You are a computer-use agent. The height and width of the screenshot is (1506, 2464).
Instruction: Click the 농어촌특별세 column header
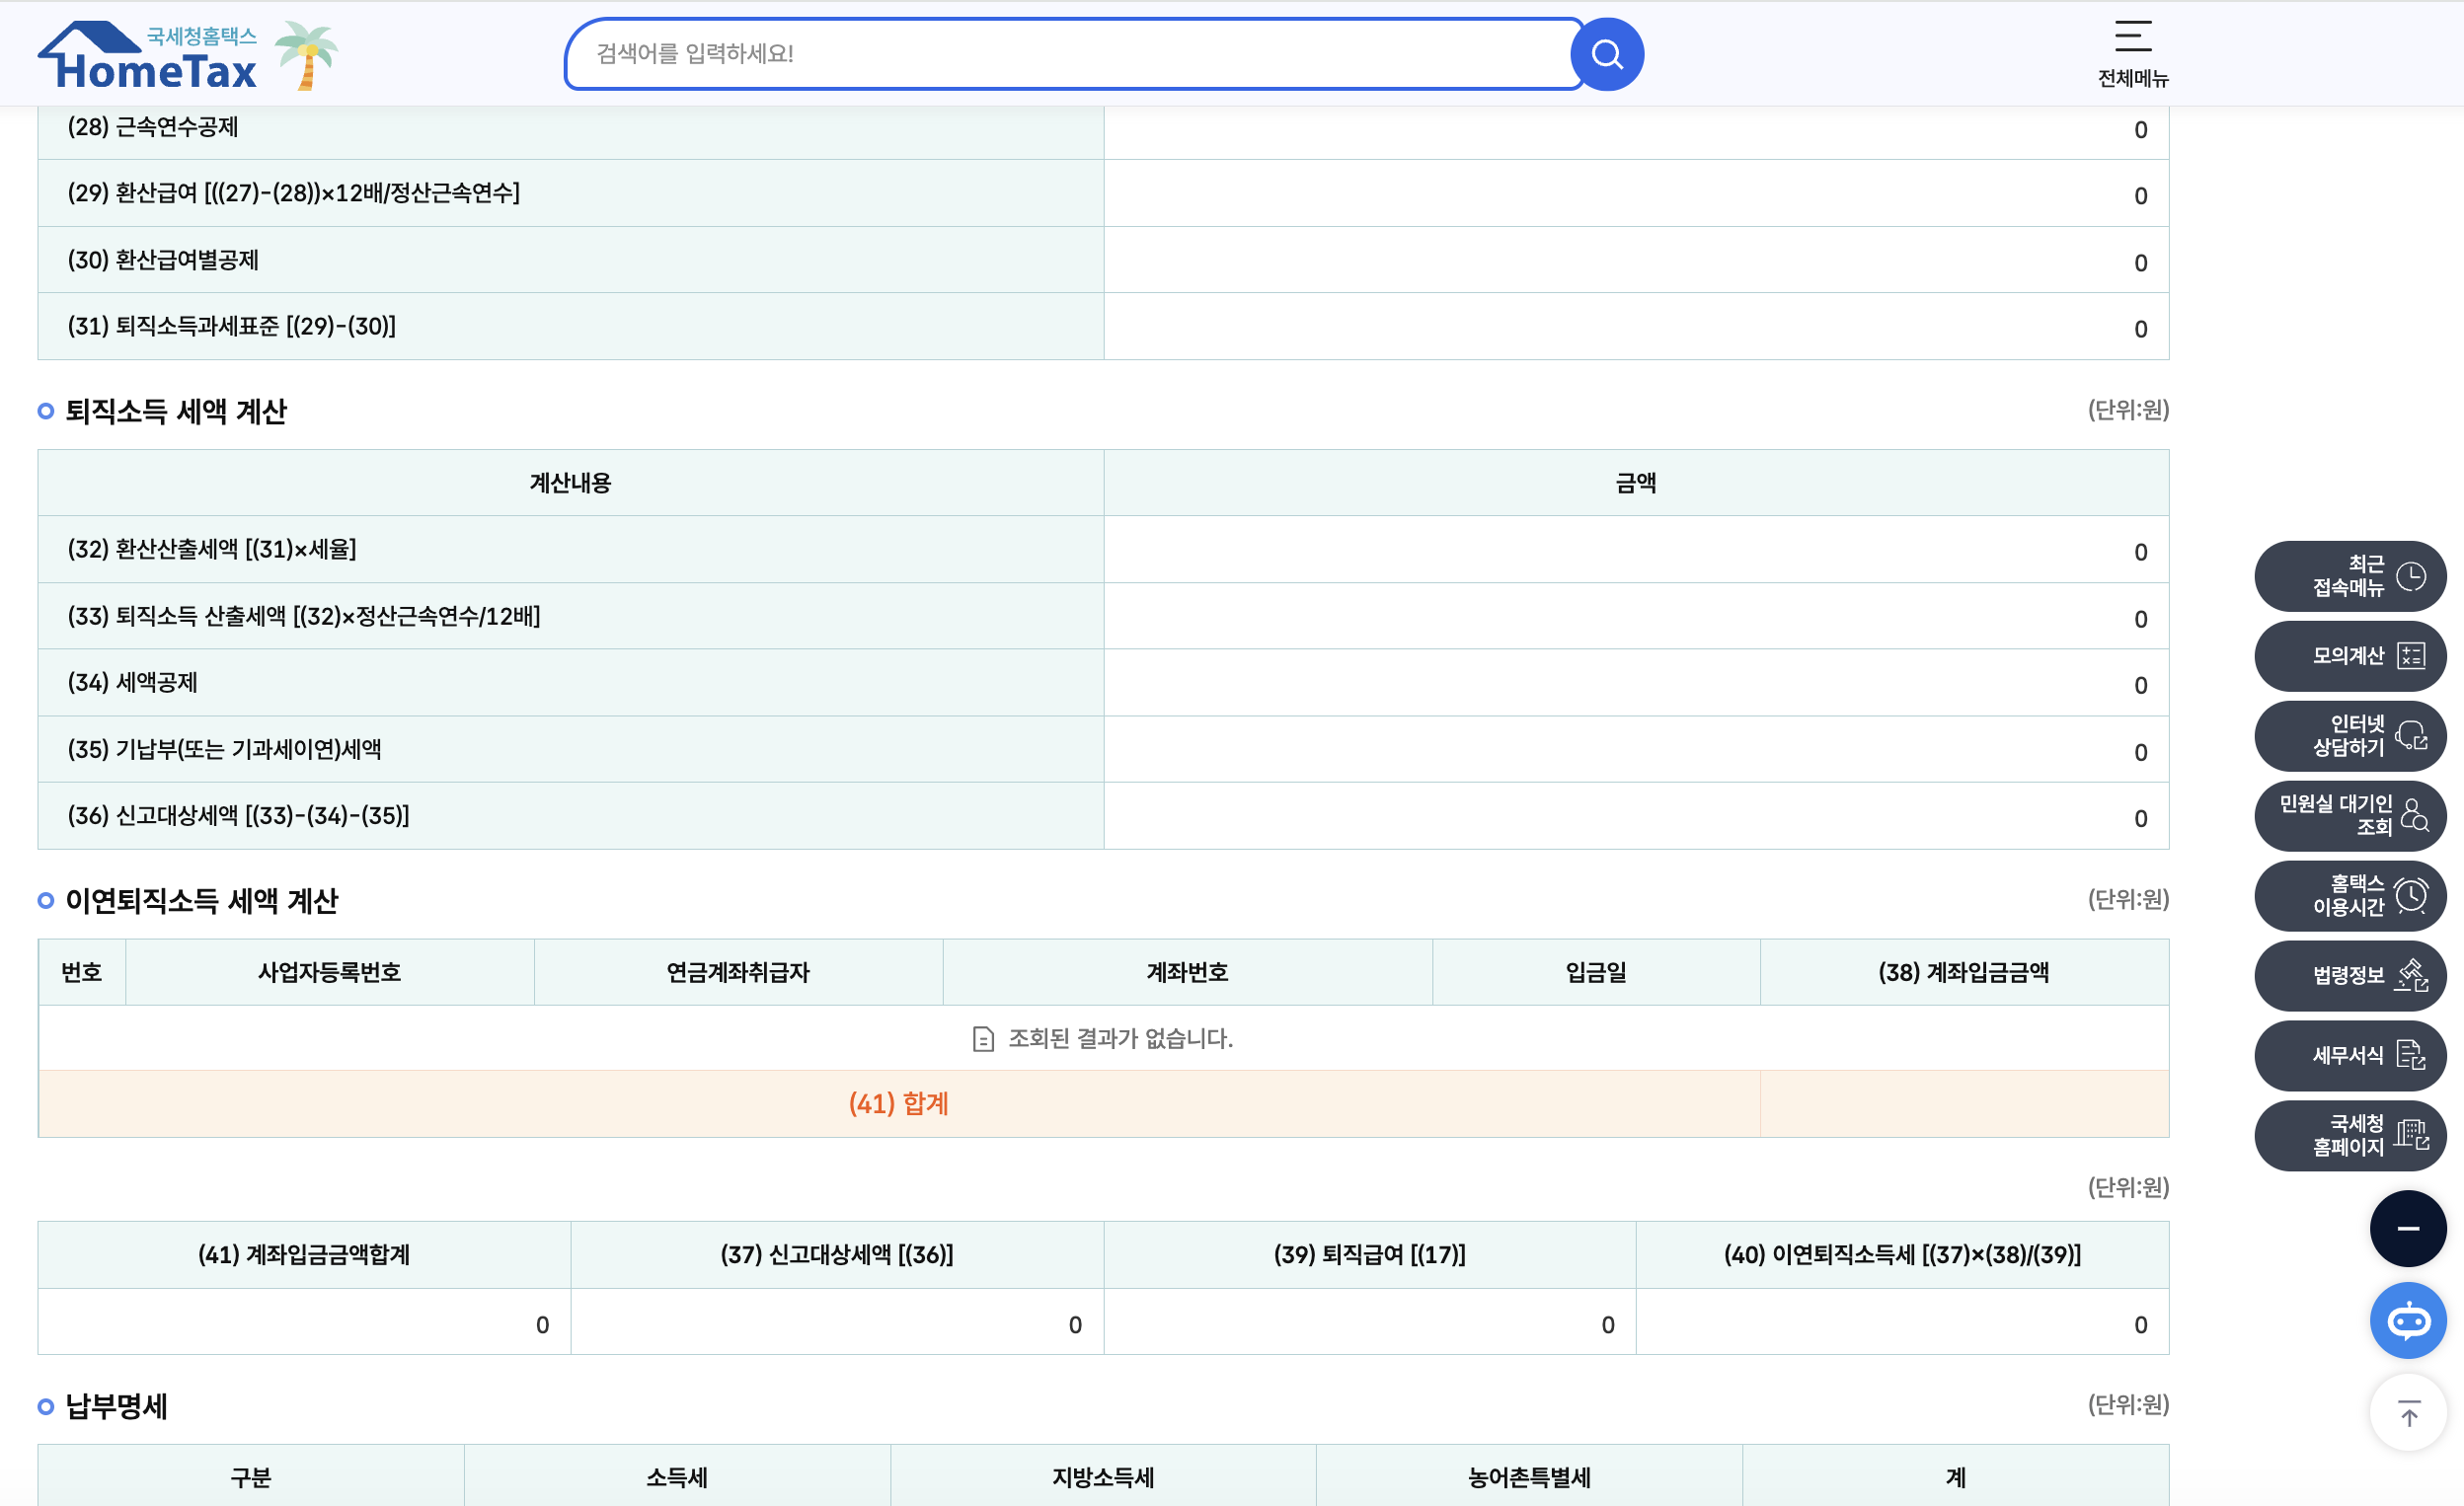click(x=1529, y=1477)
